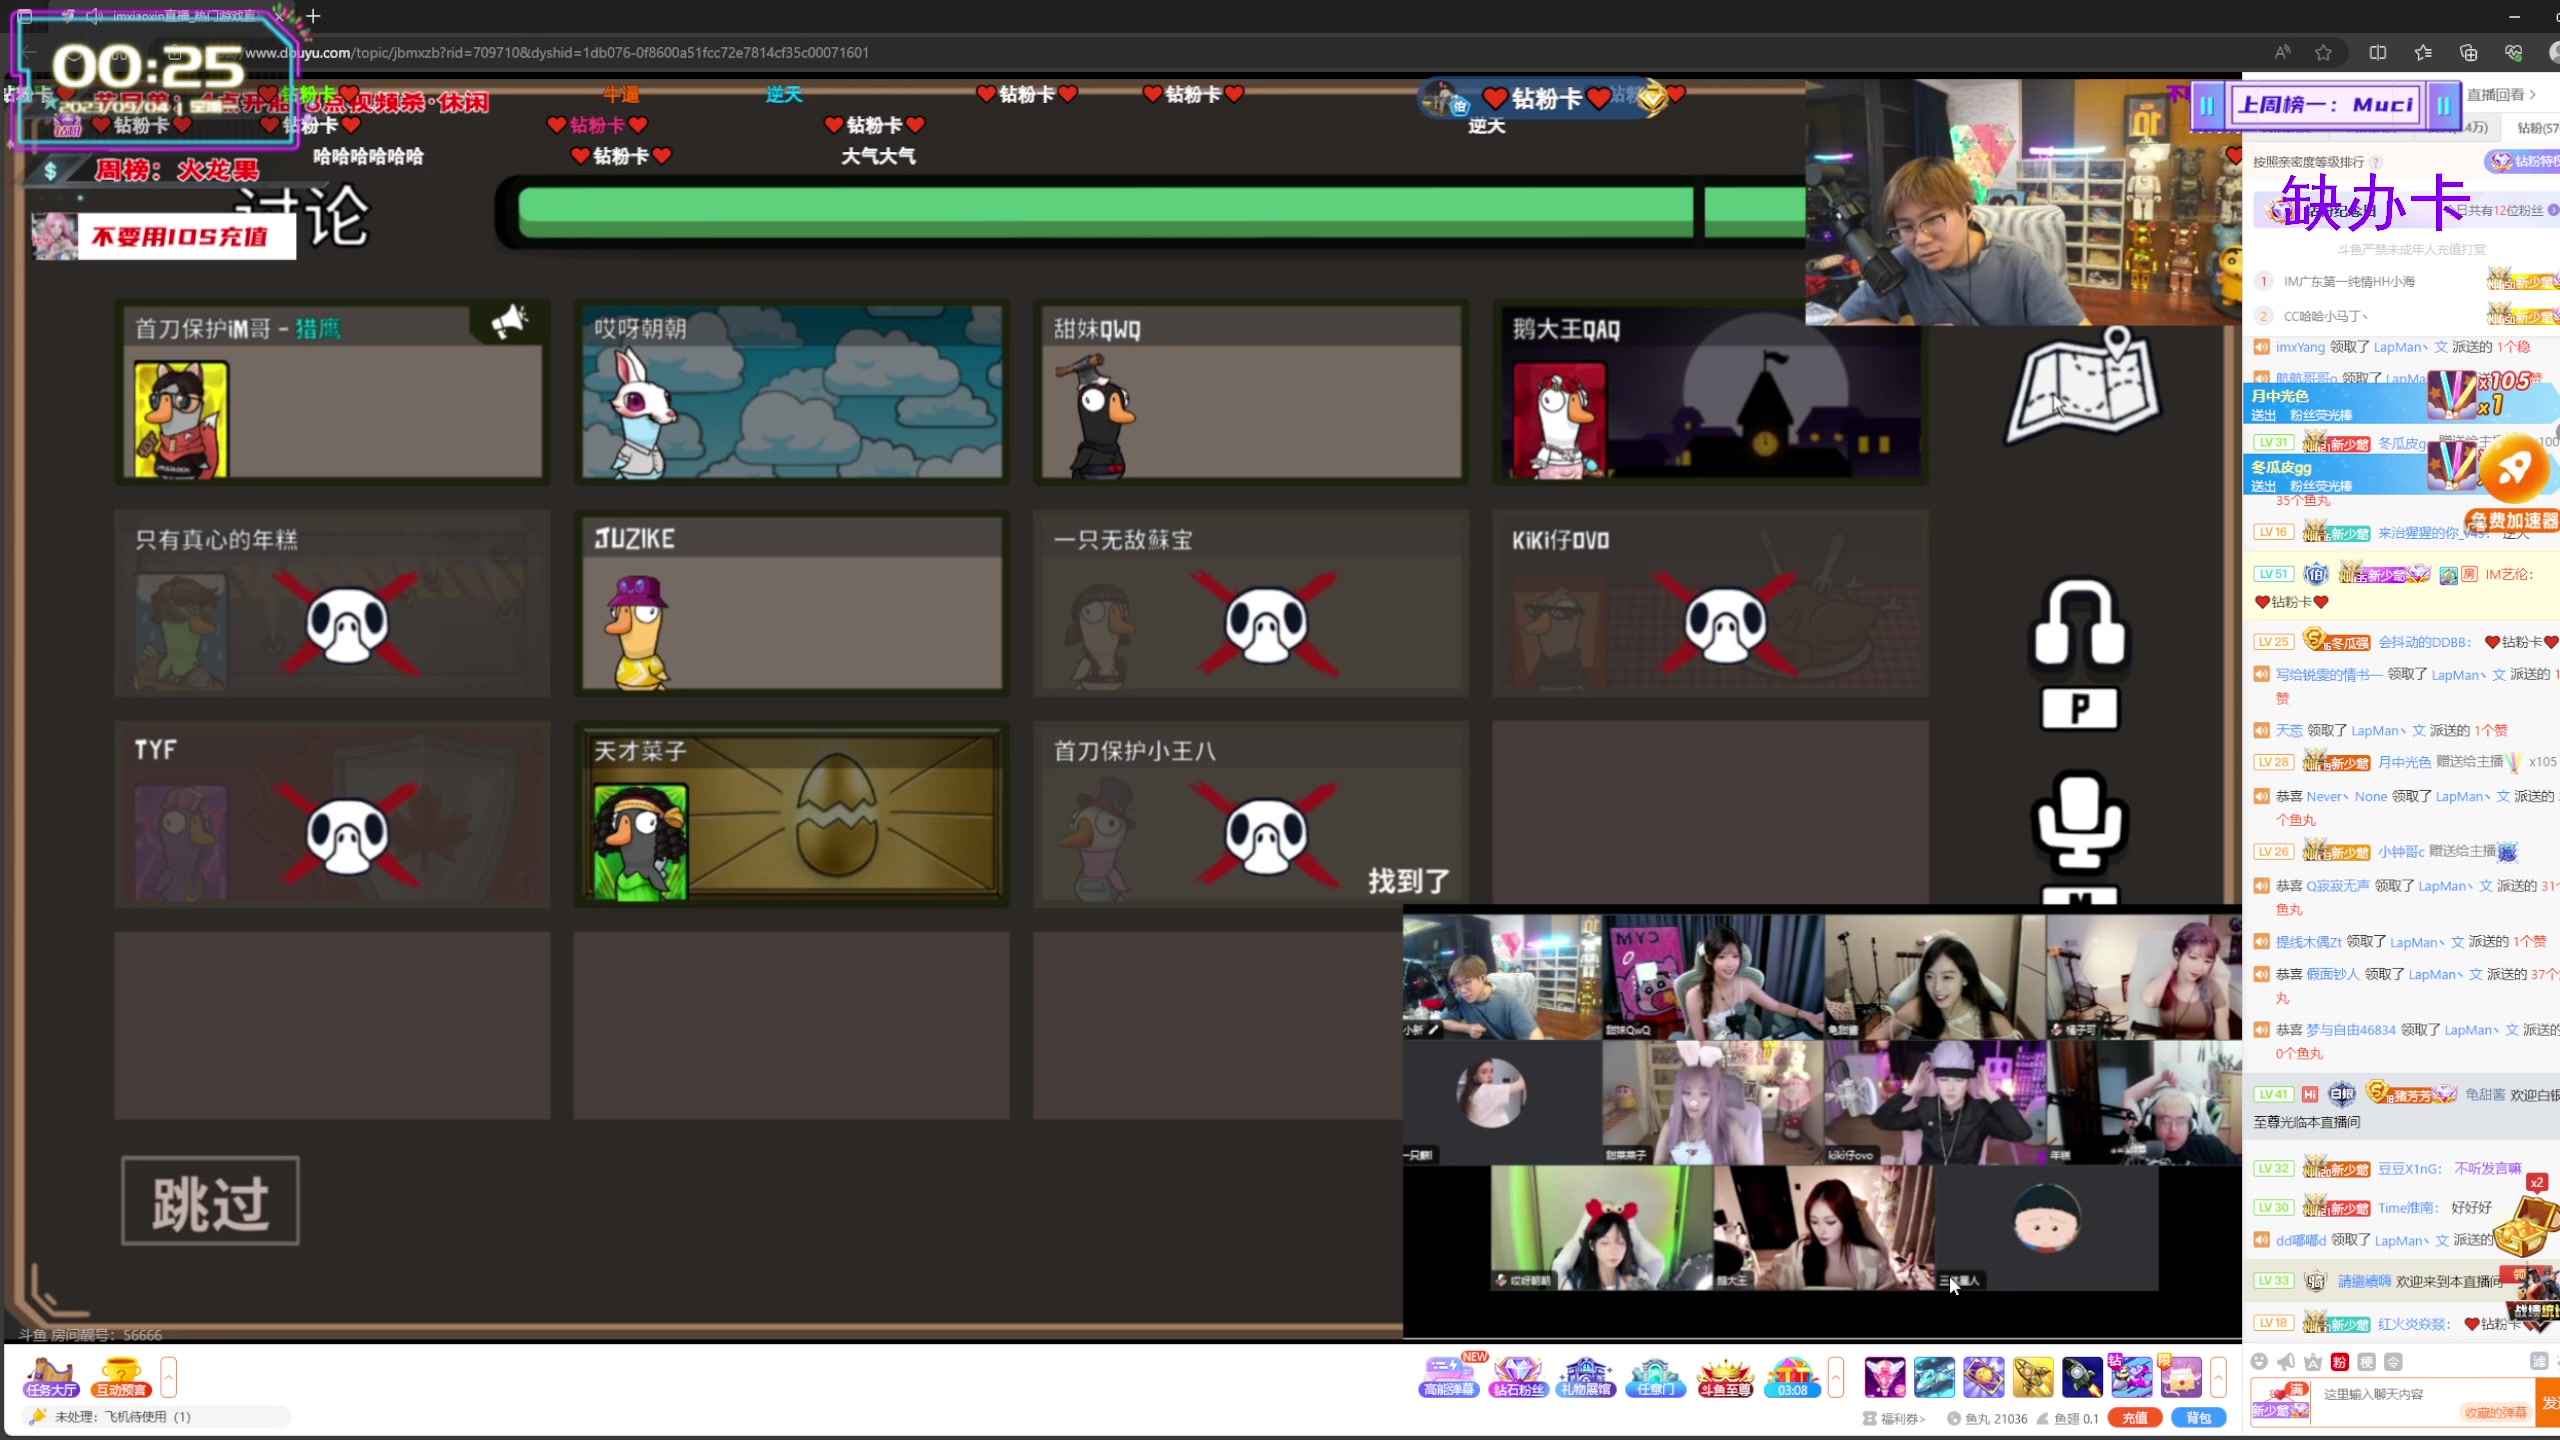This screenshot has width=2560, height=1440.
Task: Expand the gift list arrow after last gift
Action: coord(2218,1377)
